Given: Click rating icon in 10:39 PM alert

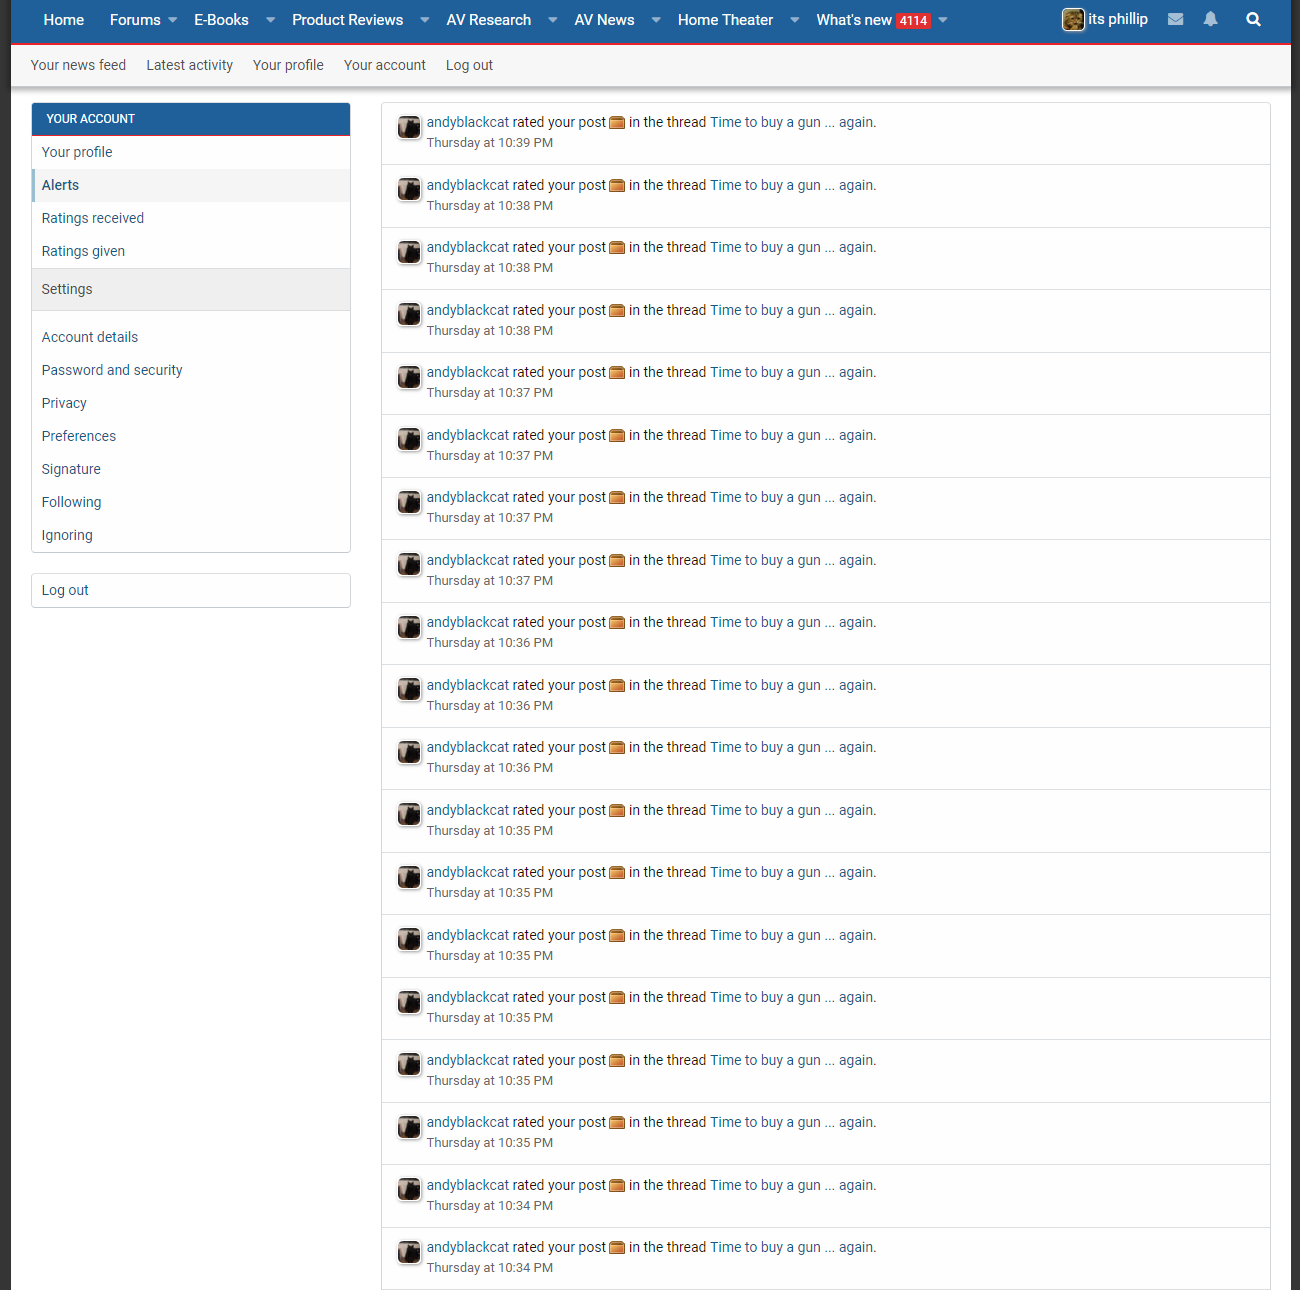Looking at the screenshot, I should click(x=617, y=123).
